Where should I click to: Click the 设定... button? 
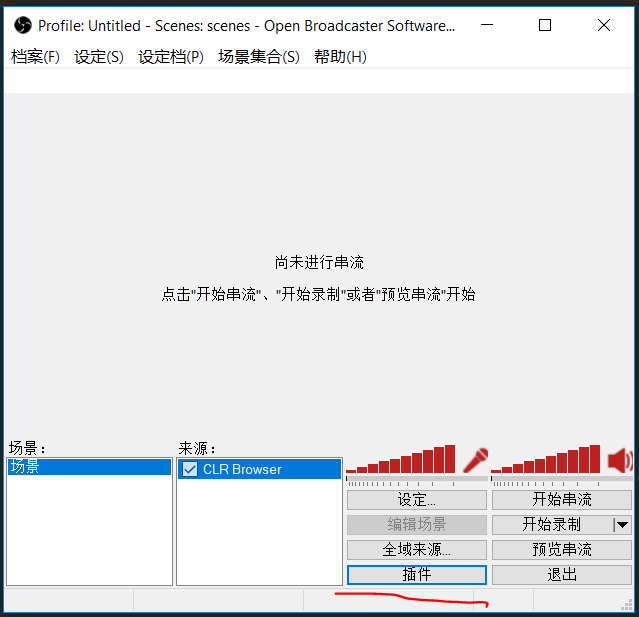point(417,500)
